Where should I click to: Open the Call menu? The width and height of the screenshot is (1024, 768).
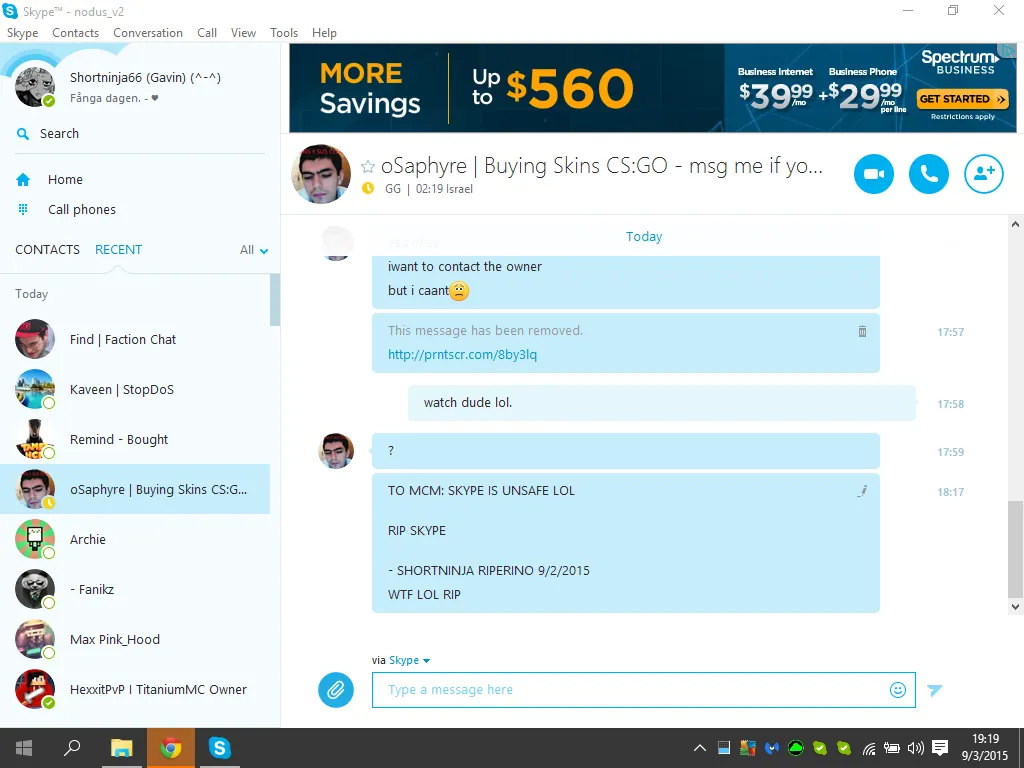pos(207,33)
